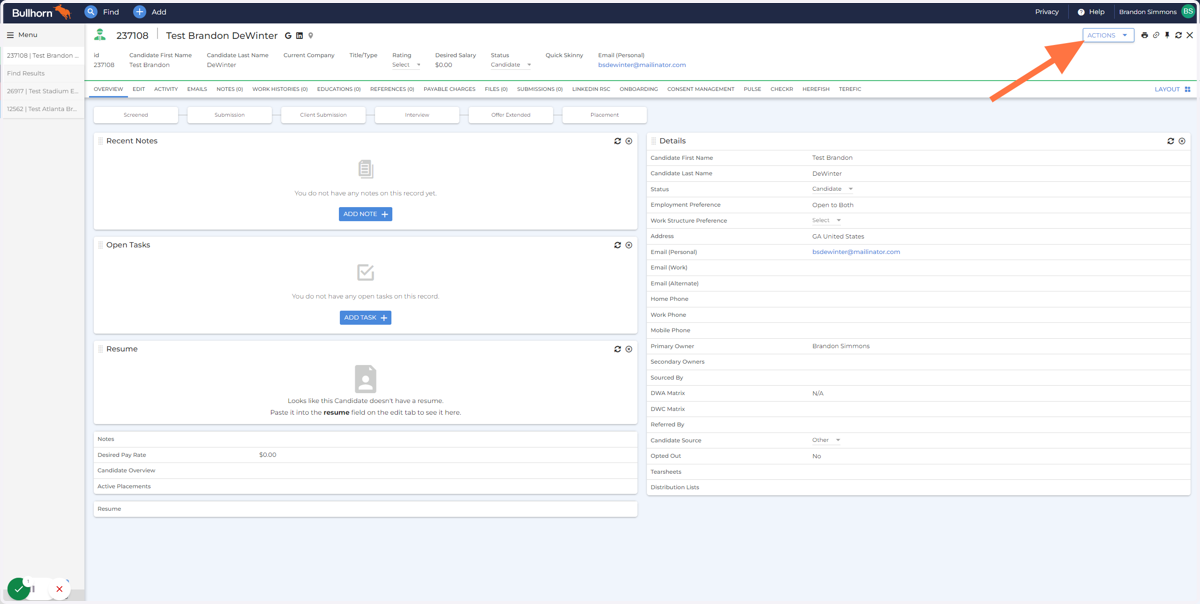Open 26917 Test Stadium sidebar item

(42, 91)
